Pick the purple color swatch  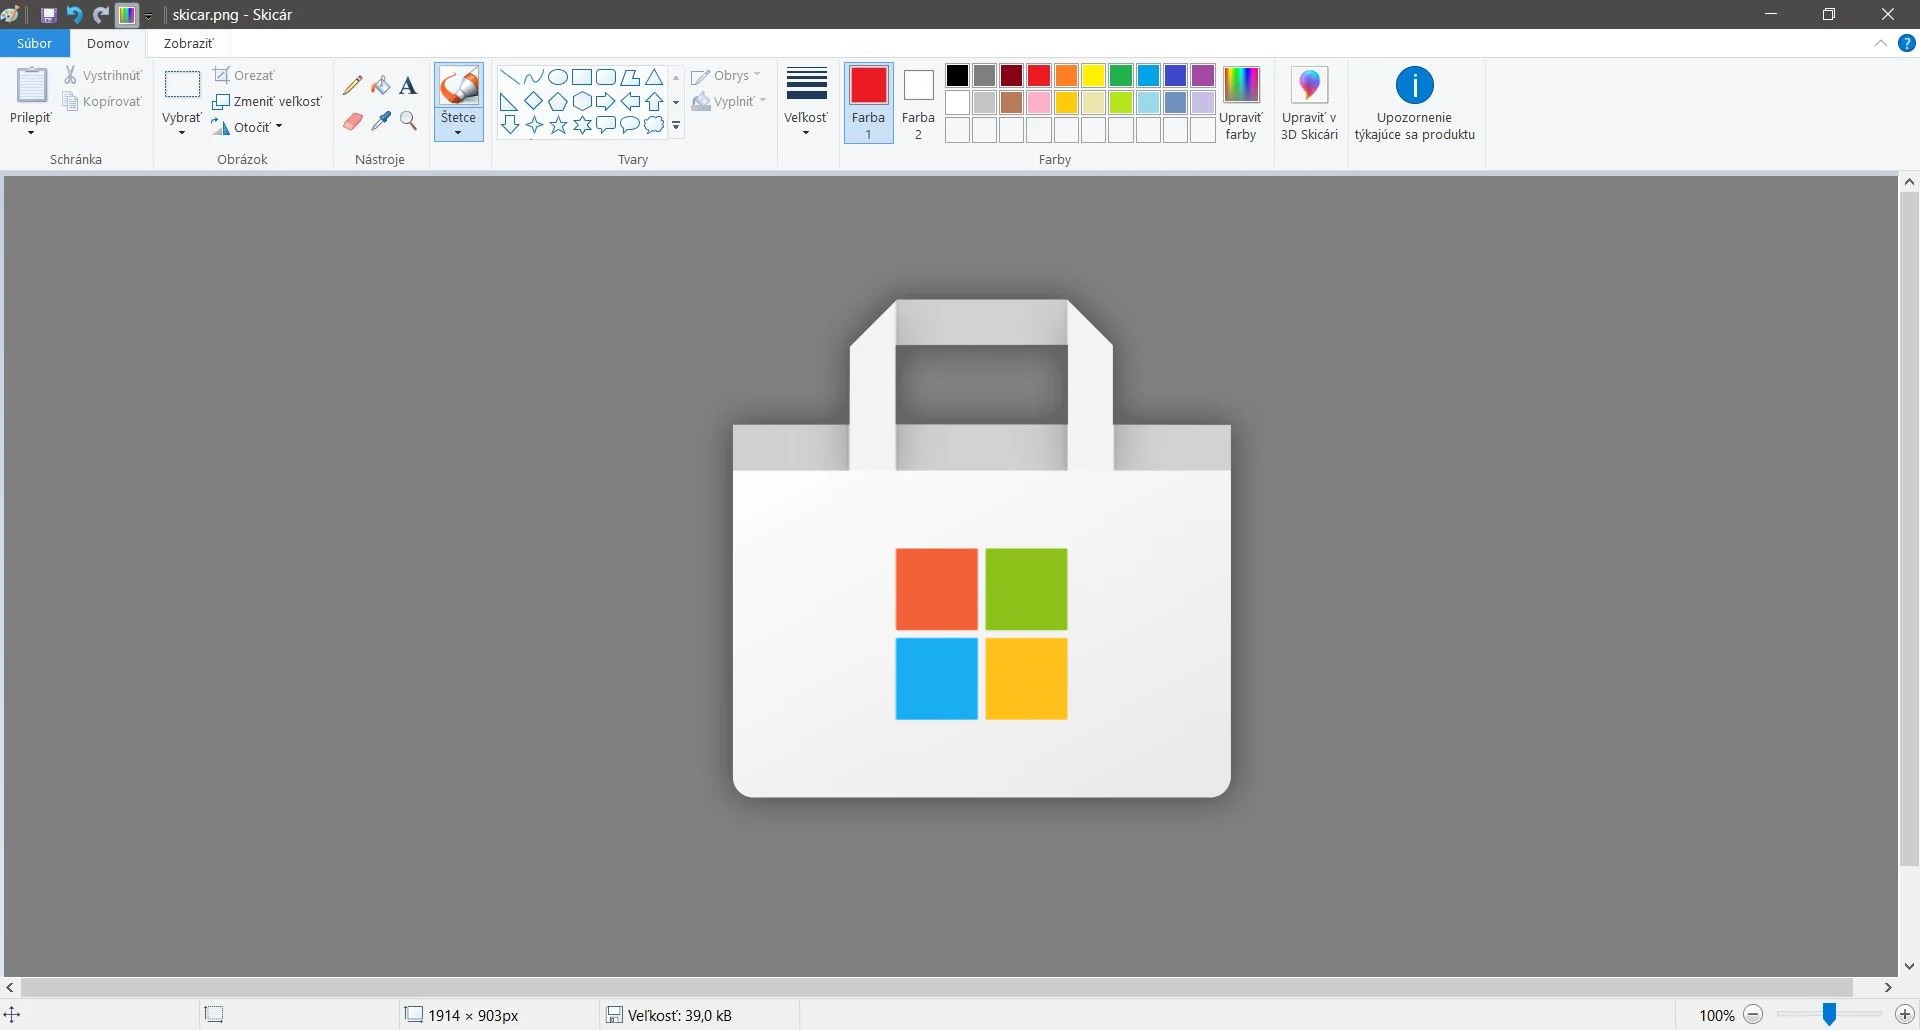point(1203,75)
